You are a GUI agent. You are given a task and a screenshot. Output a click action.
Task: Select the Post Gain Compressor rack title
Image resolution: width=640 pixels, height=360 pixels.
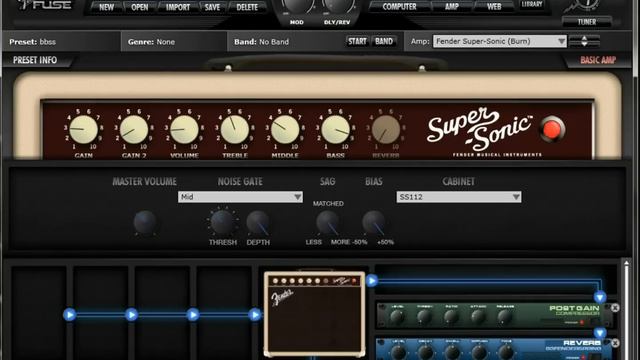(574, 310)
